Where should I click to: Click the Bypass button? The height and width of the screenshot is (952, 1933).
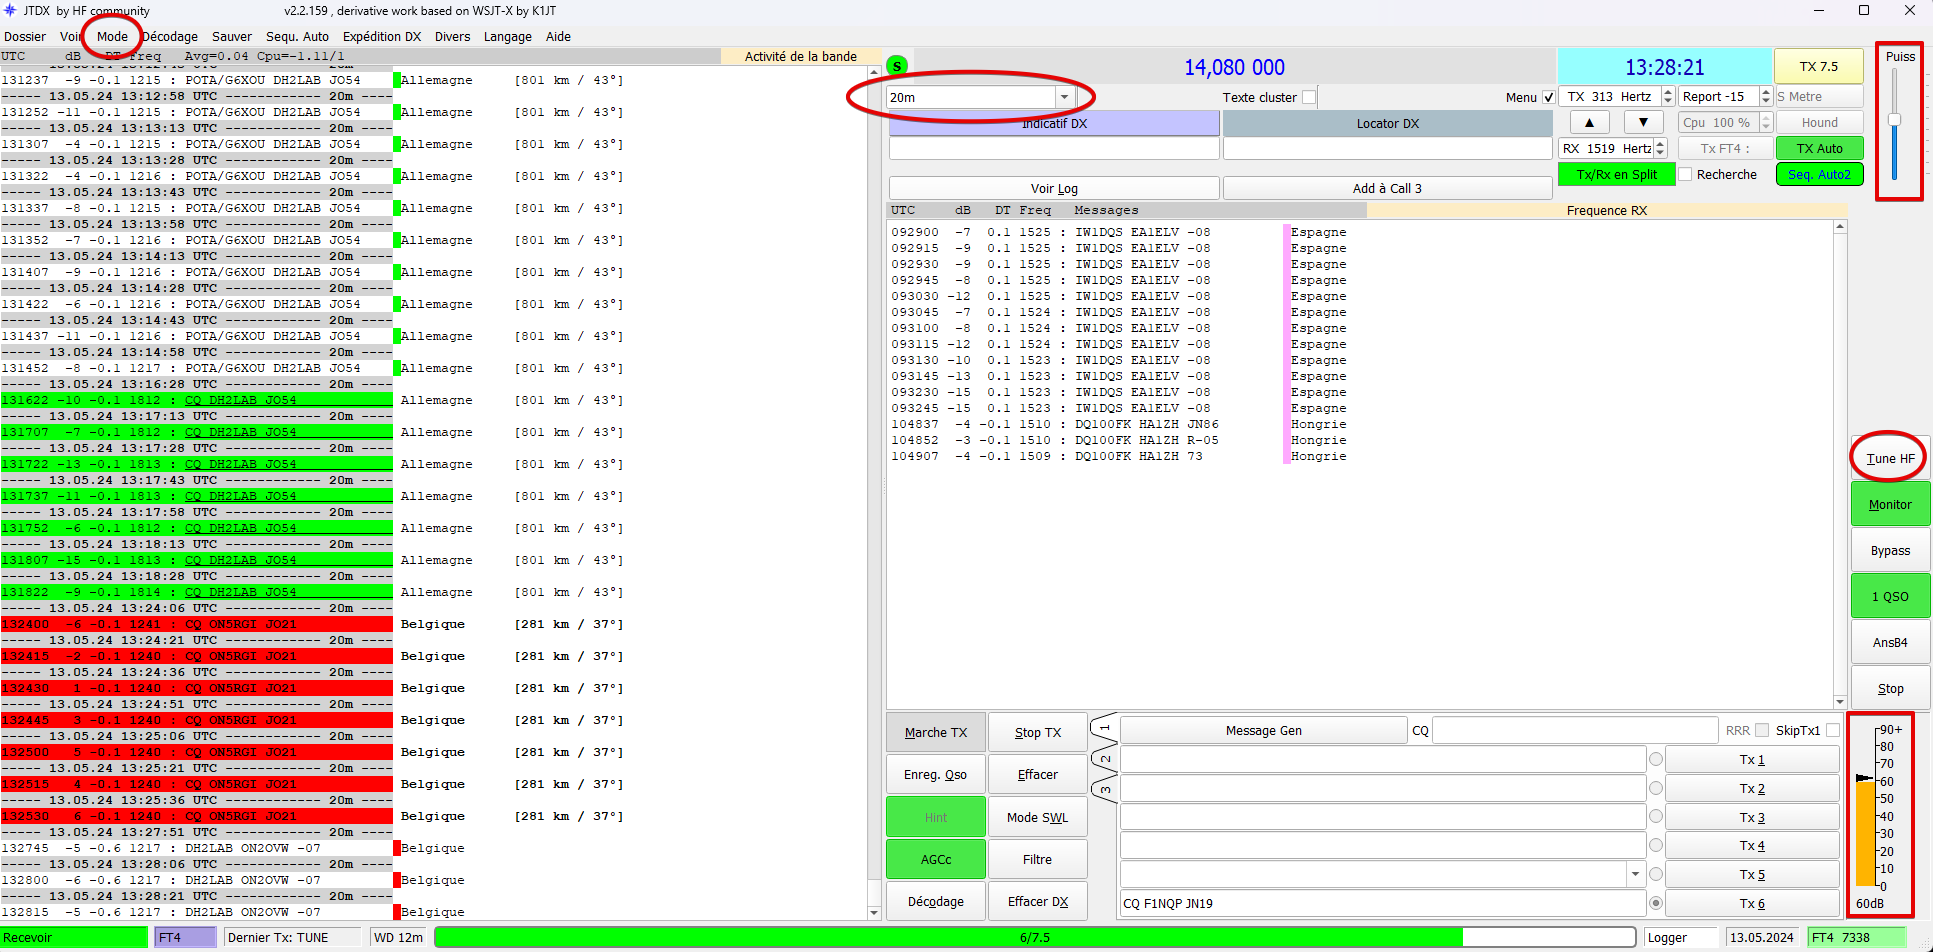pyautogui.click(x=1890, y=550)
